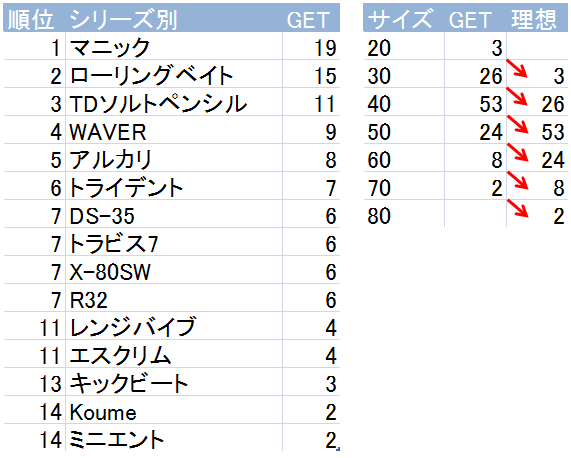Select the ミニエント cell
The image size is (571, 458).
coord(174,438)
